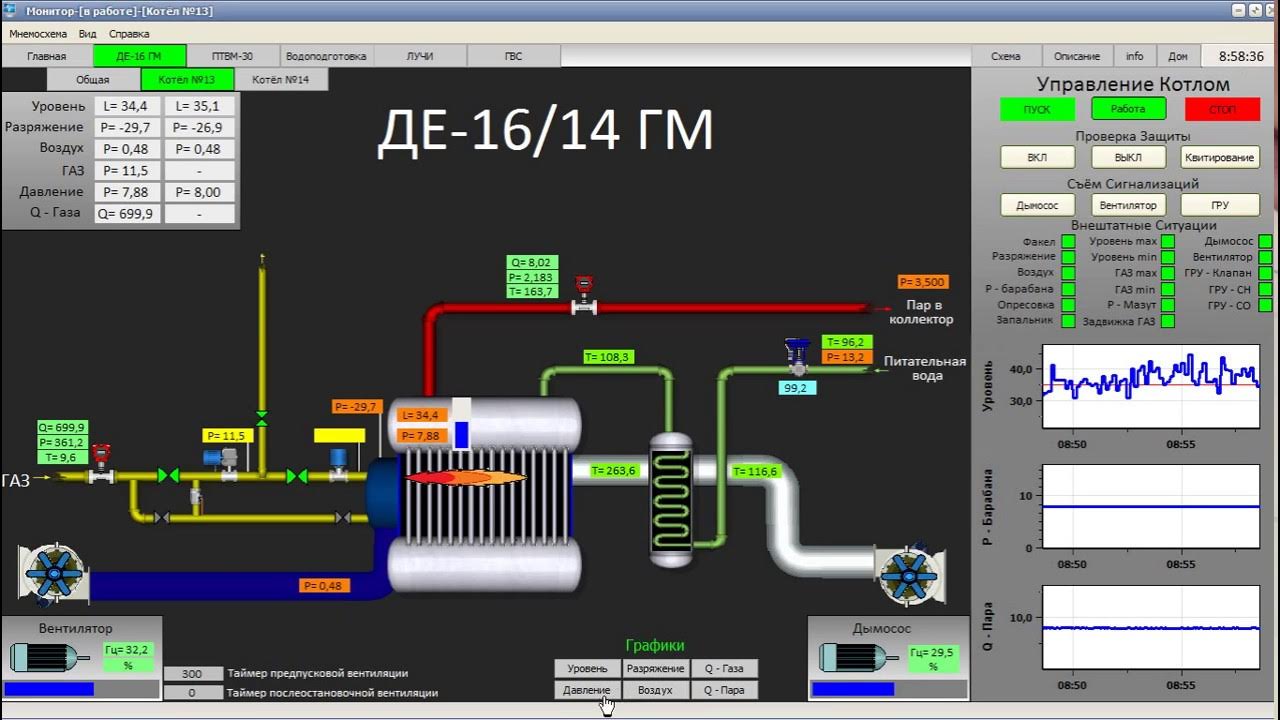Switch to the ГВС tab

point(513,56)
